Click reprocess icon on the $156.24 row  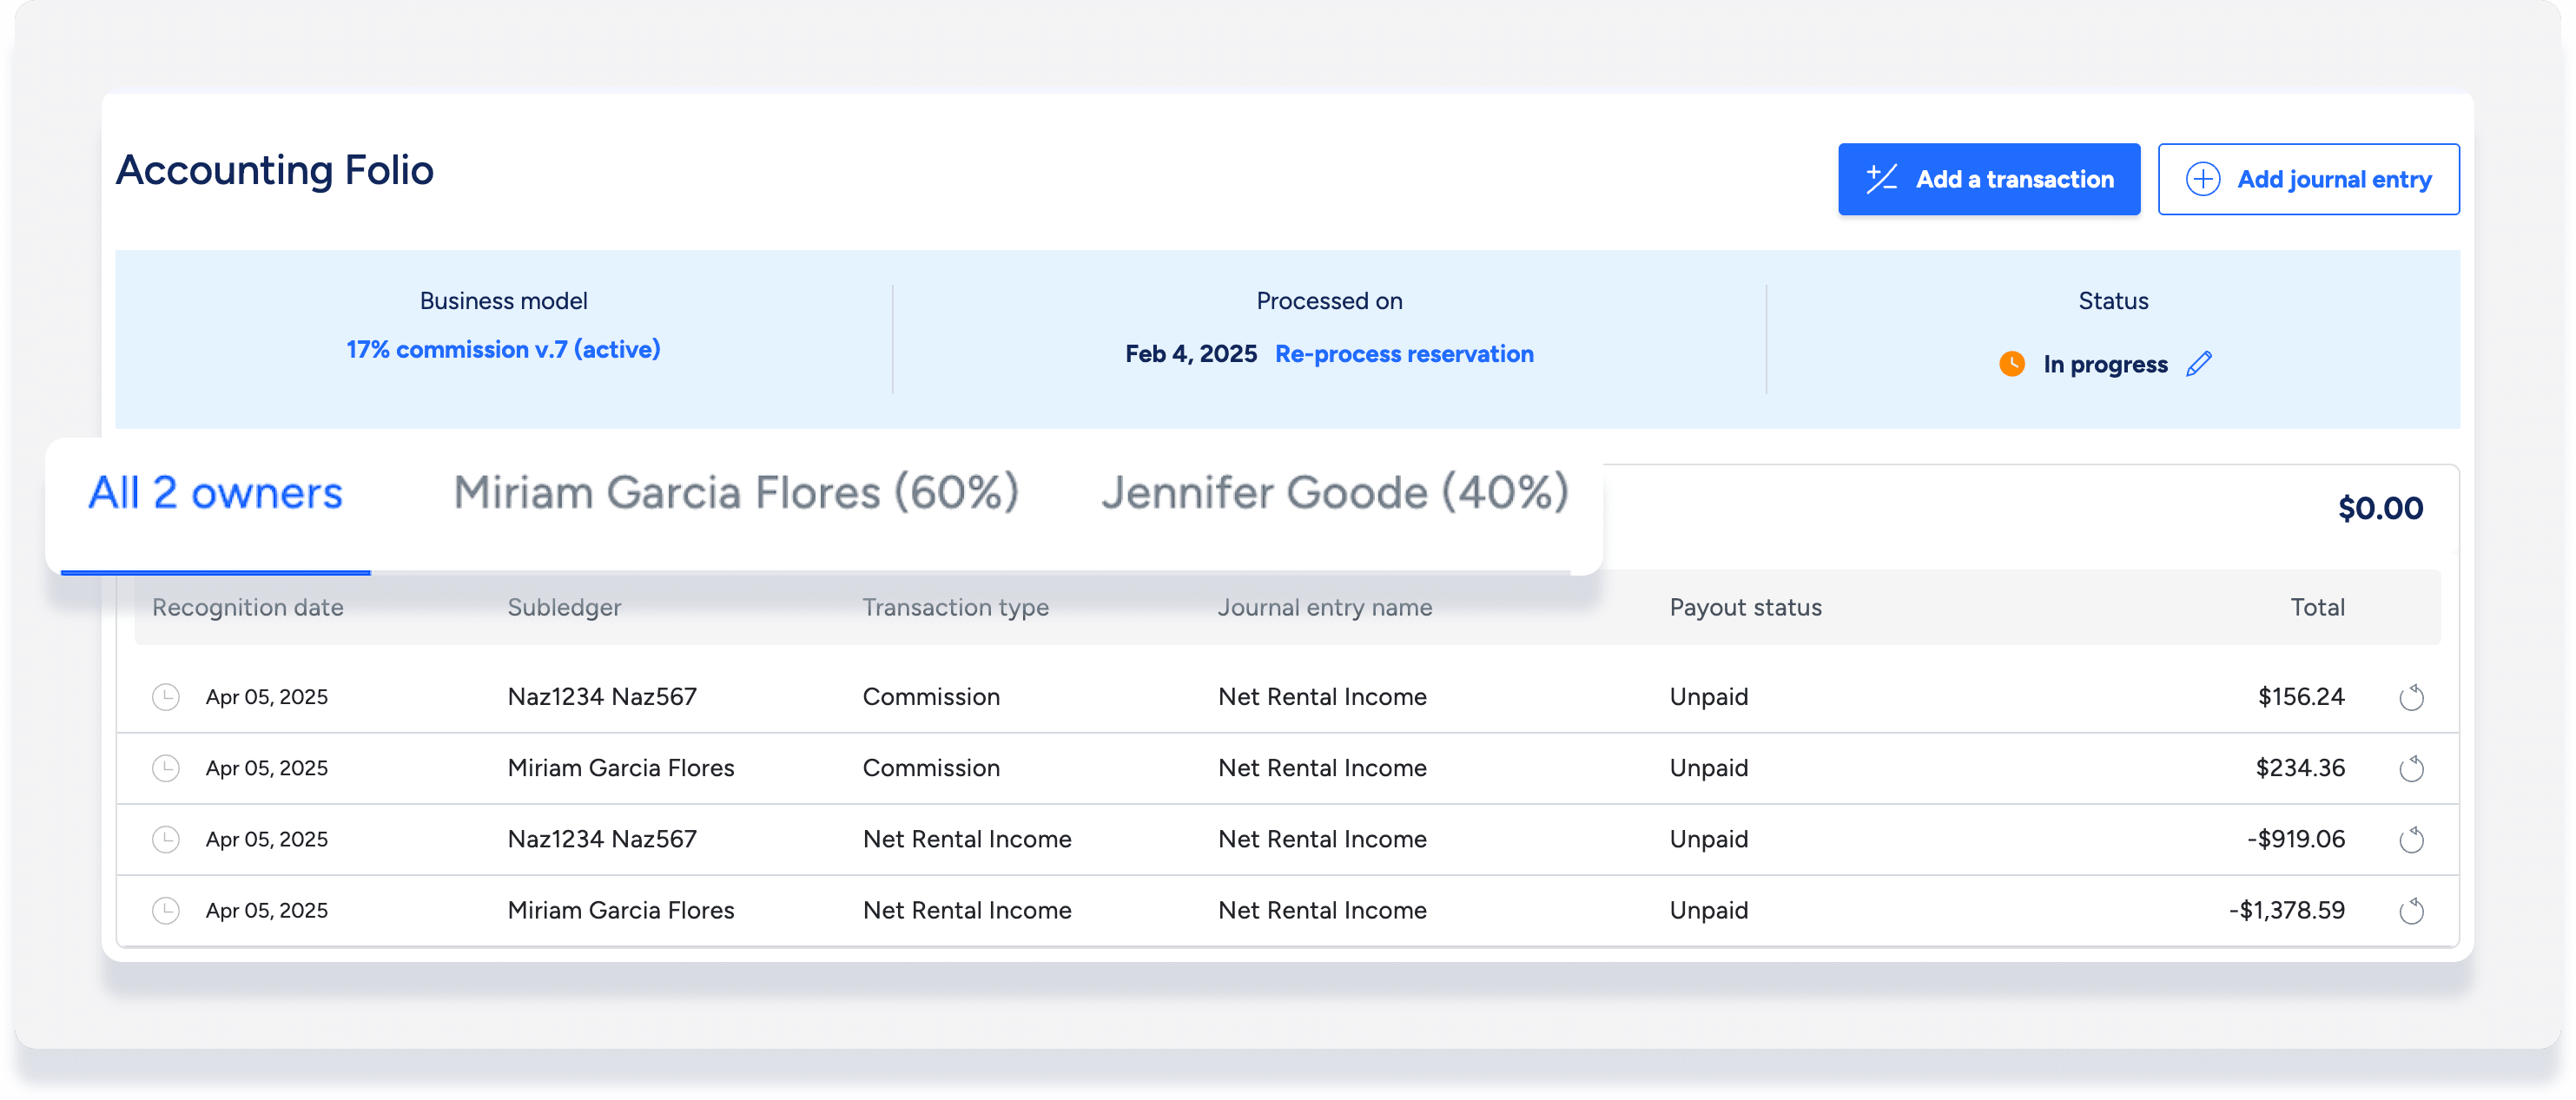(2411, 697)
